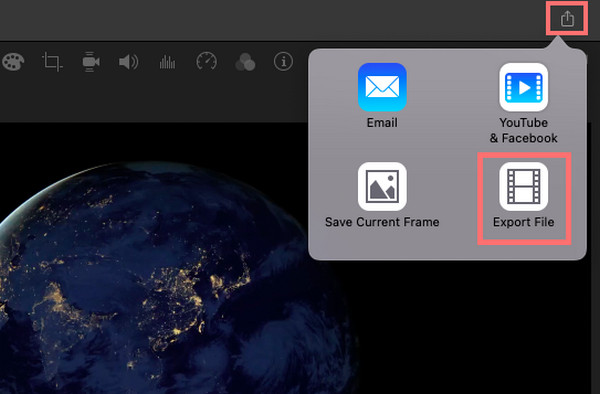Image resolution: width=600 pixels, height=394 pixels.
Task: Open the color correction palette tool
Action: click(x=13, y=62)
